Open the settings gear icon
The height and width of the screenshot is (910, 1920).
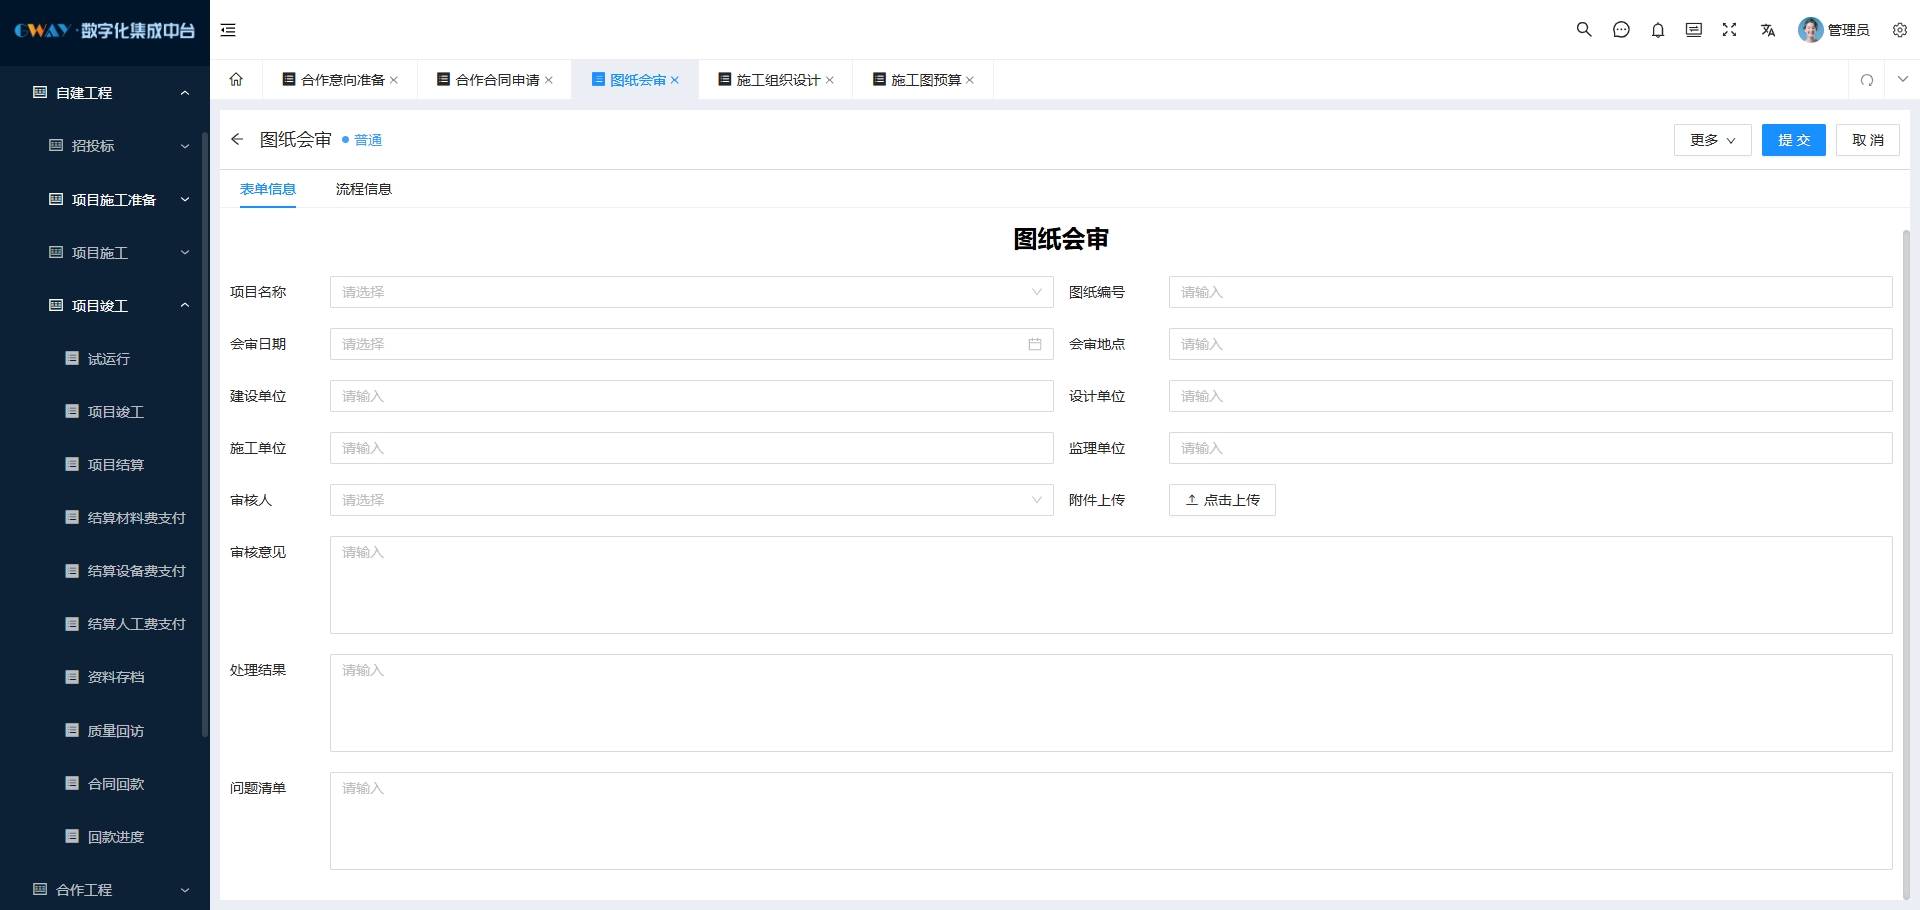click(x=1899, y=30)
